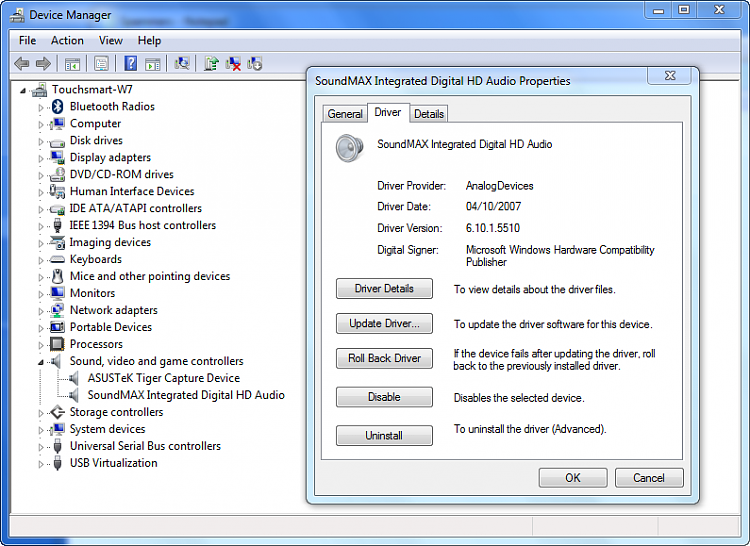Expand the Disk drives node
The height and width of the screenshot is (546, 750).
point(41,142)
